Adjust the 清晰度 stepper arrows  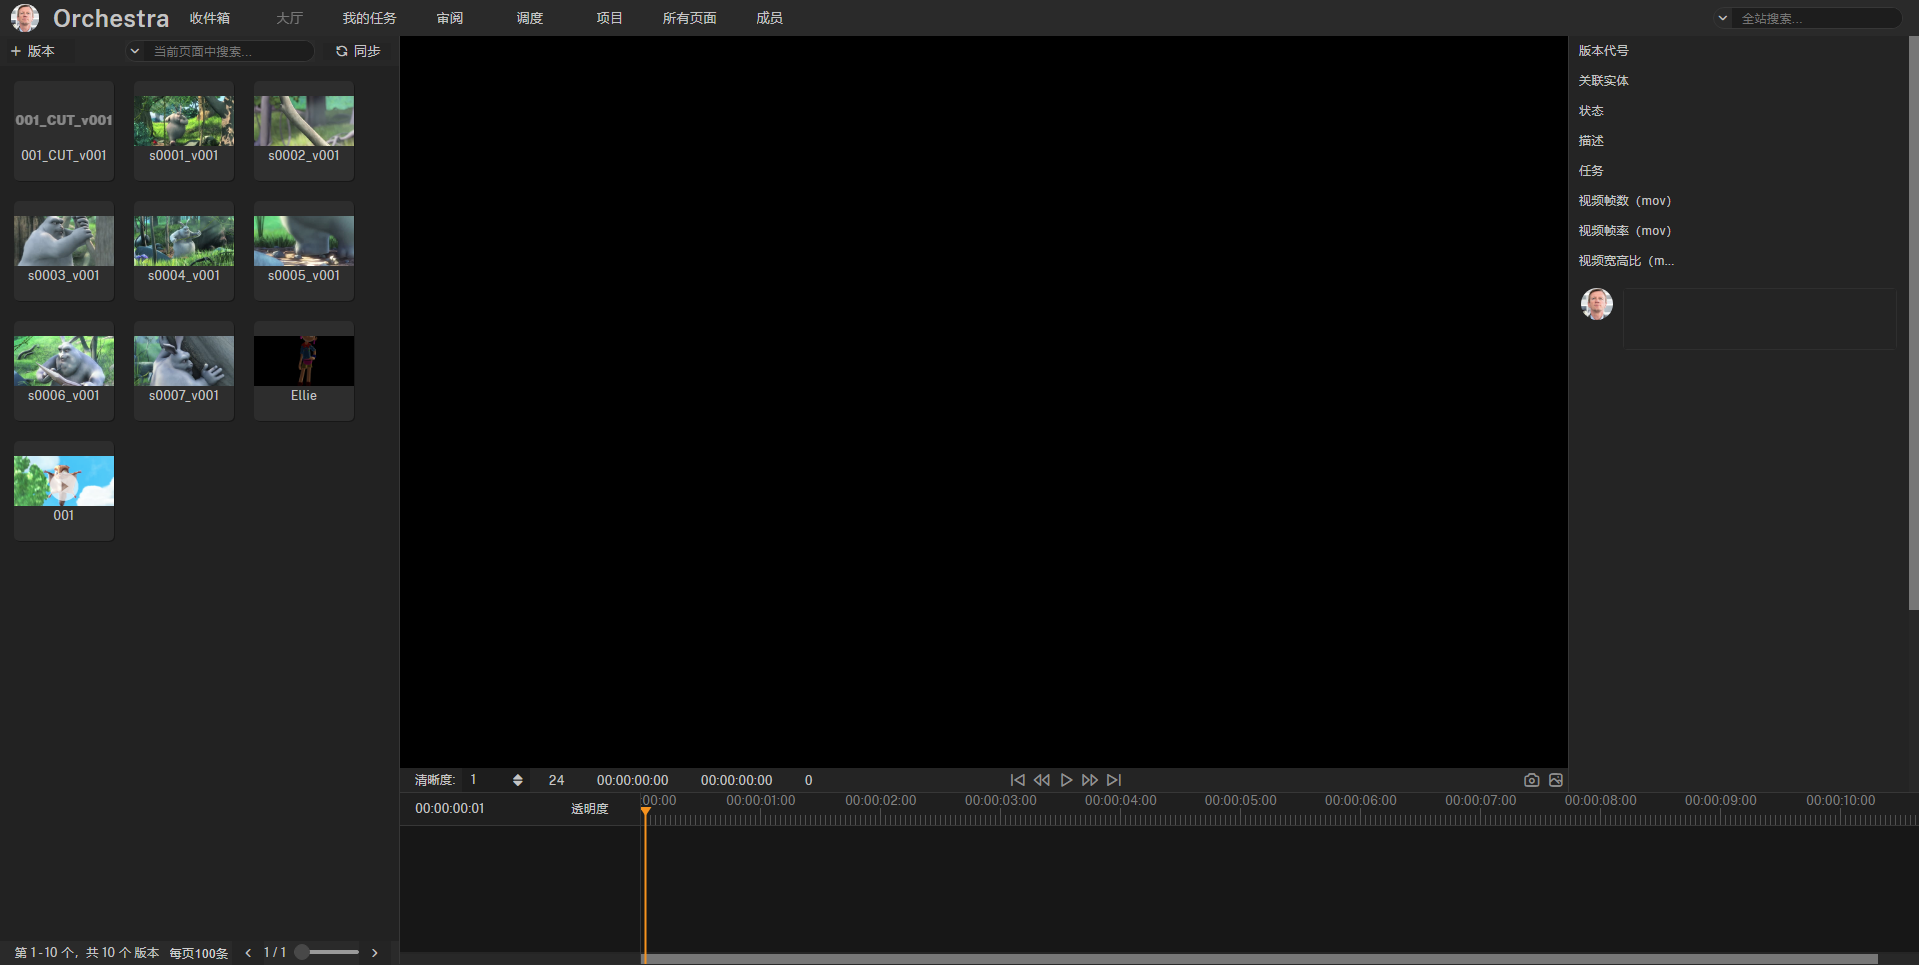pyautogui.click(x=517, y=780)
